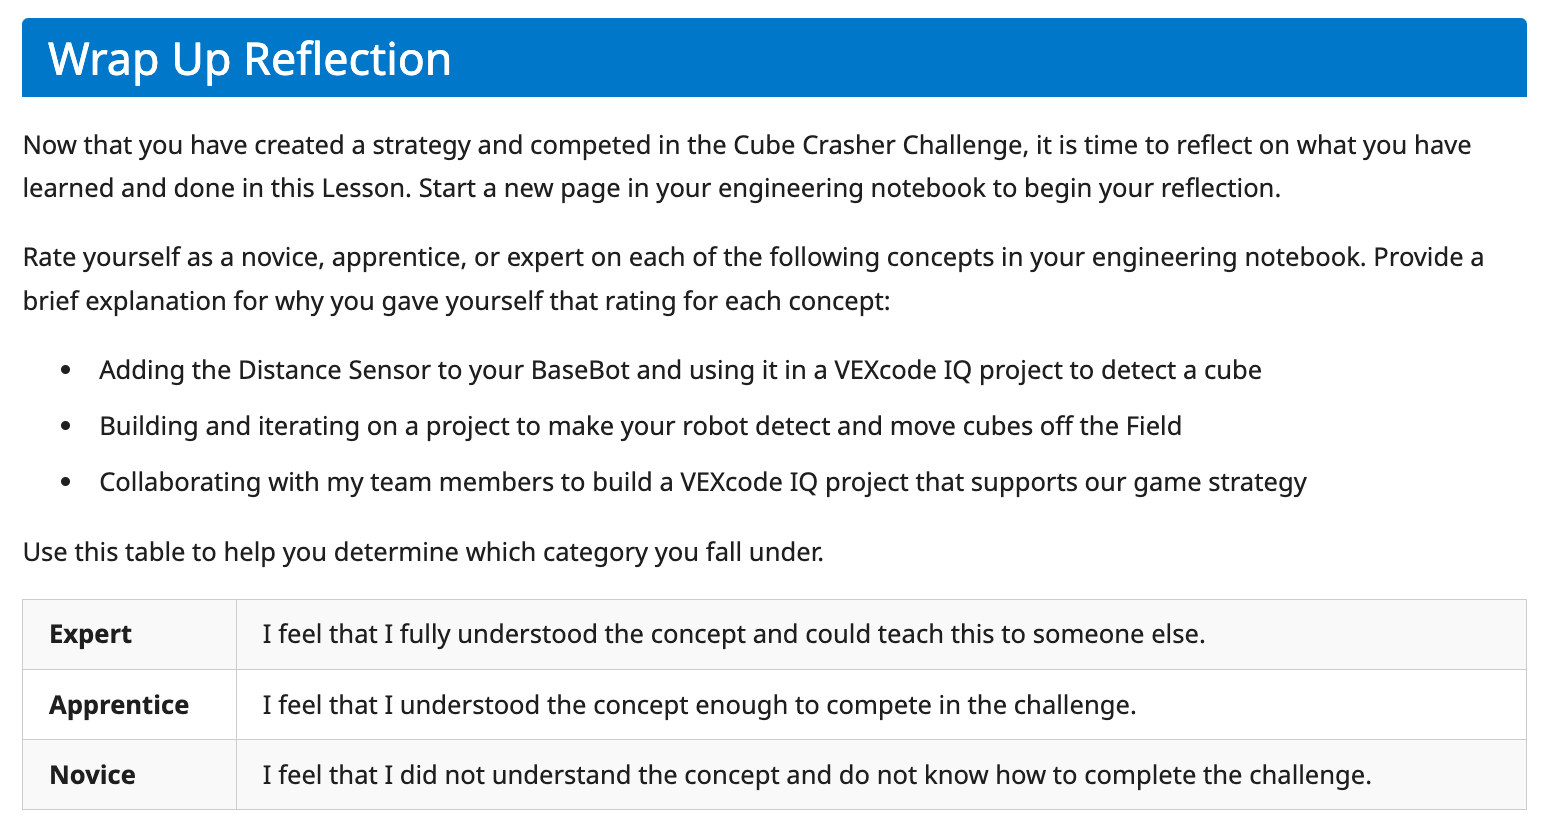The width and height of the screenshot is (1544, 836).
Task: Click the Expert description about teaching someone else
Action: click(733, 634)
